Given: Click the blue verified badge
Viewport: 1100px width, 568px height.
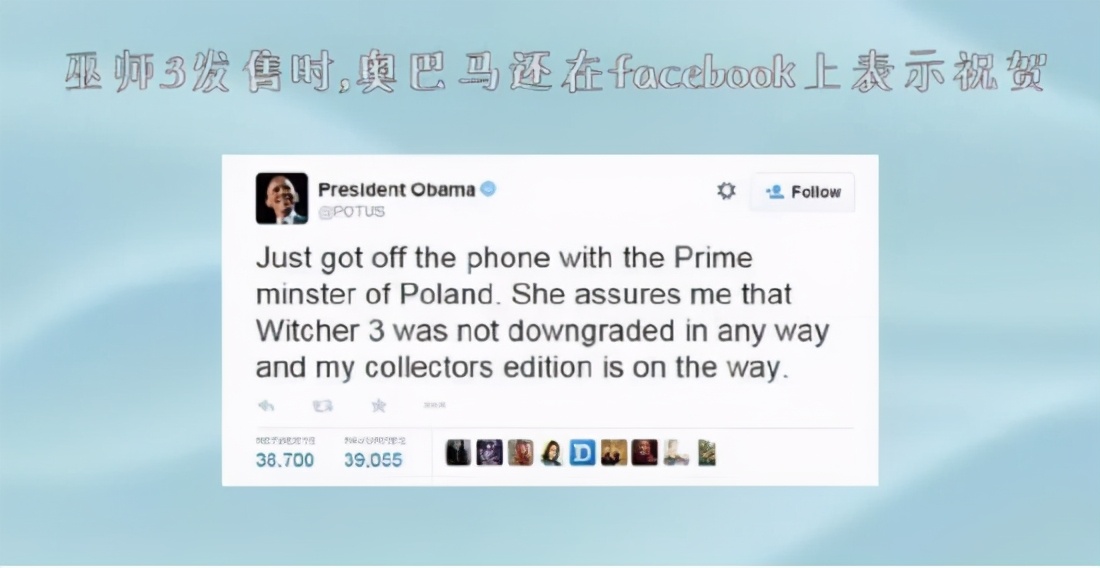Looking at the screenshot, I should click(x=488, y=189).
